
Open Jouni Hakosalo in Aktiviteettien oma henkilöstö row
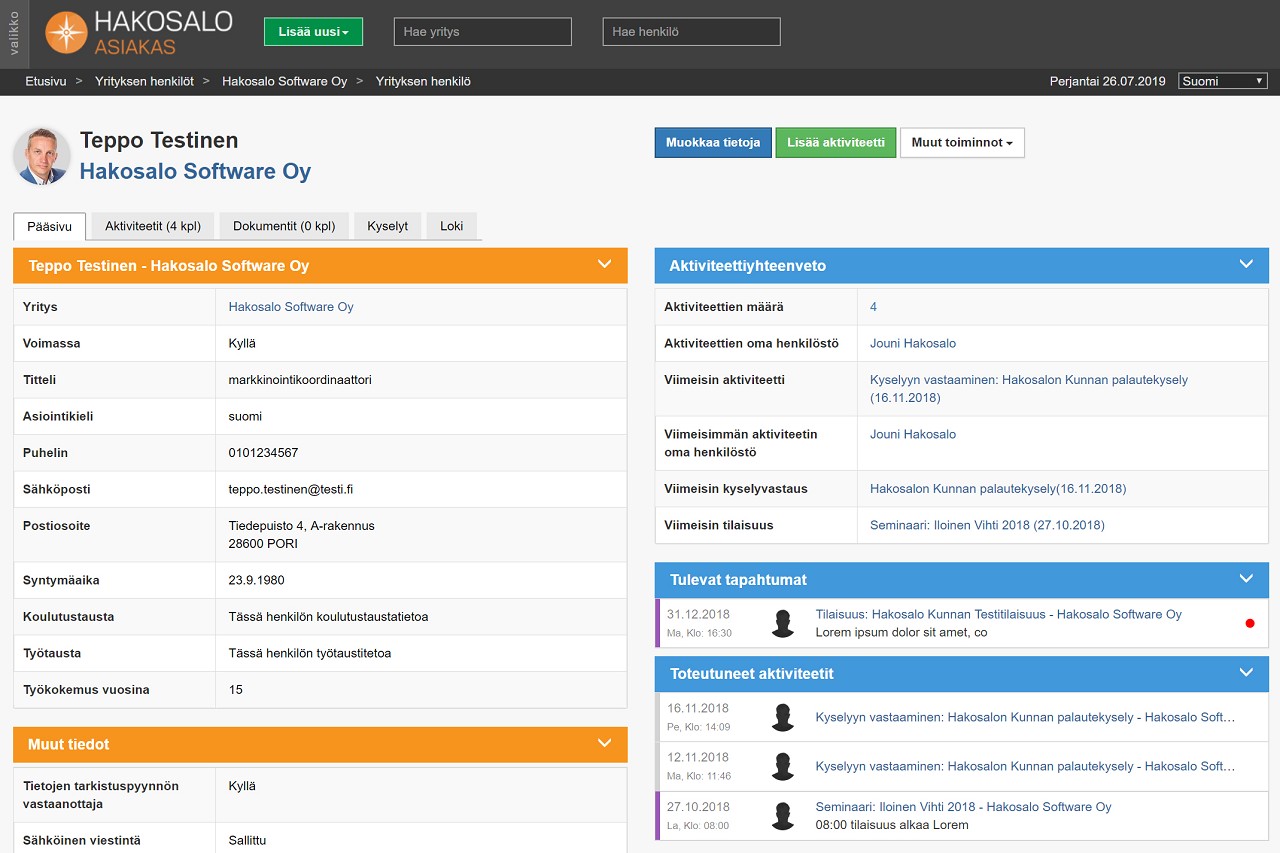[913, 343]
